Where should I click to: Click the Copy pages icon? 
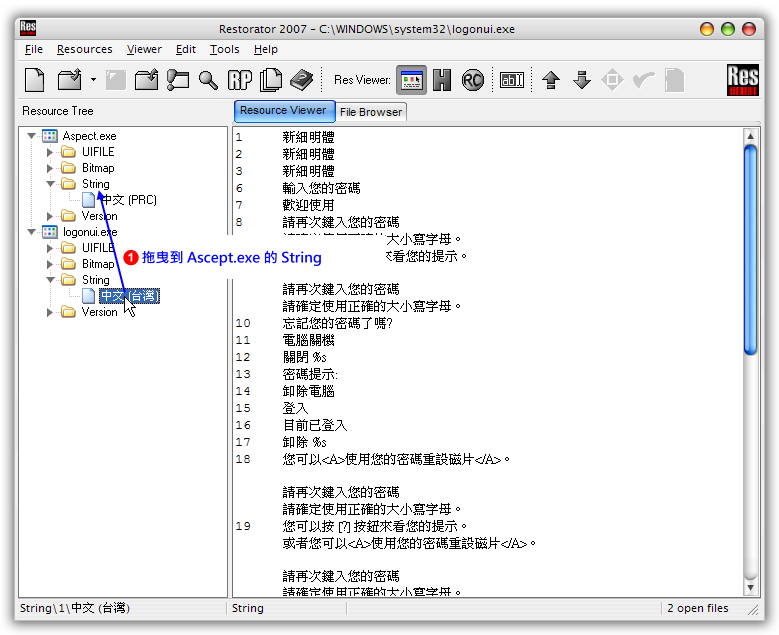(271, 80)
